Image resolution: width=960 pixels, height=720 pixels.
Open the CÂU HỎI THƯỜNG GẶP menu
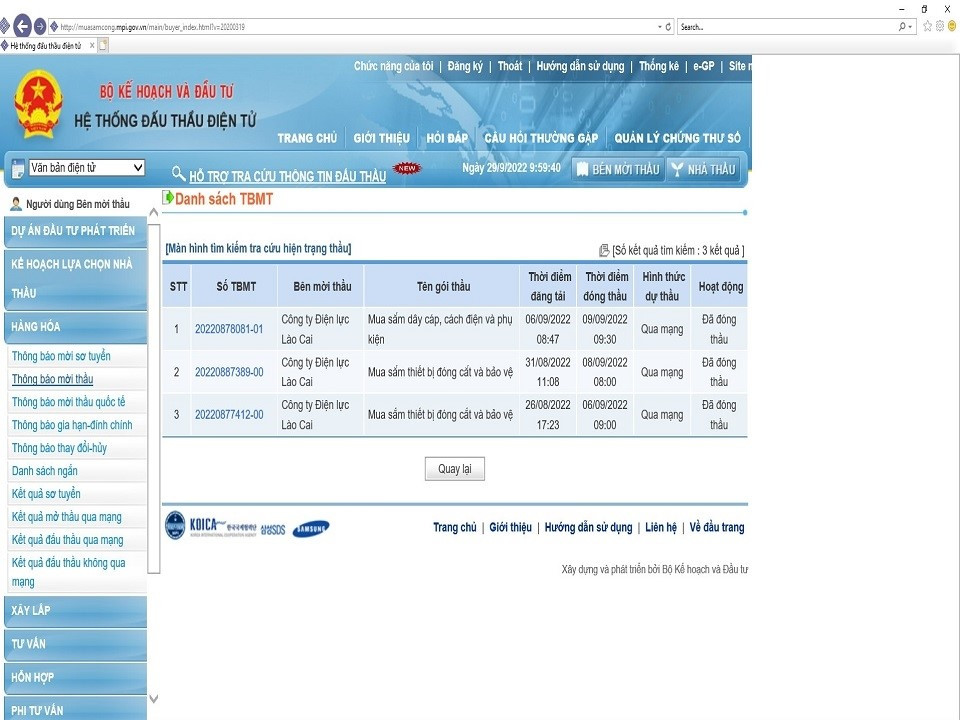[x=540, y=138]
